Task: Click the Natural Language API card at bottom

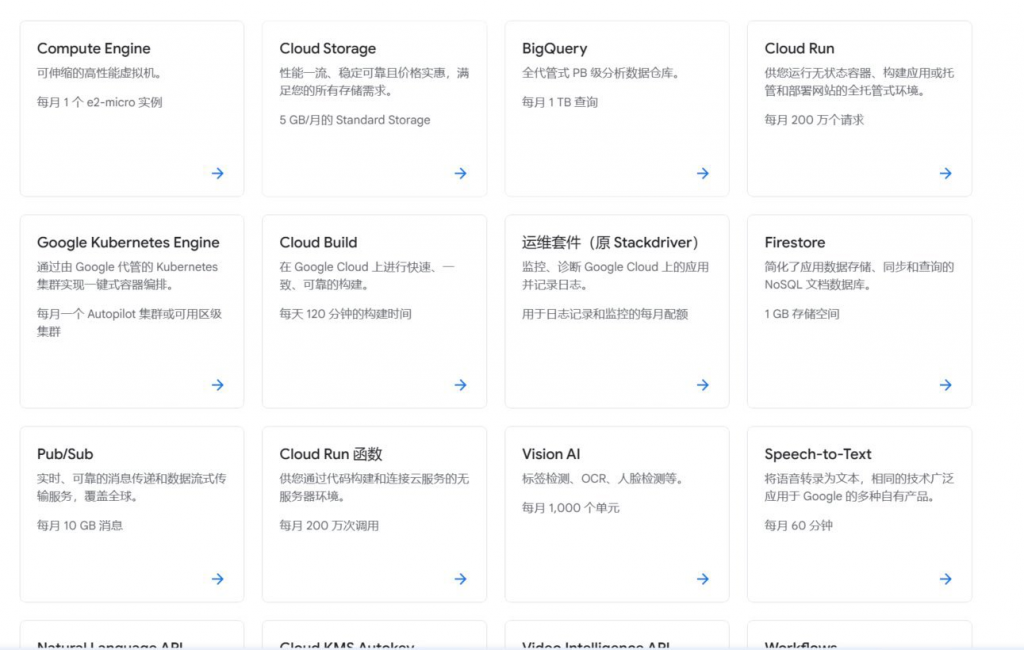Action: 131,638
